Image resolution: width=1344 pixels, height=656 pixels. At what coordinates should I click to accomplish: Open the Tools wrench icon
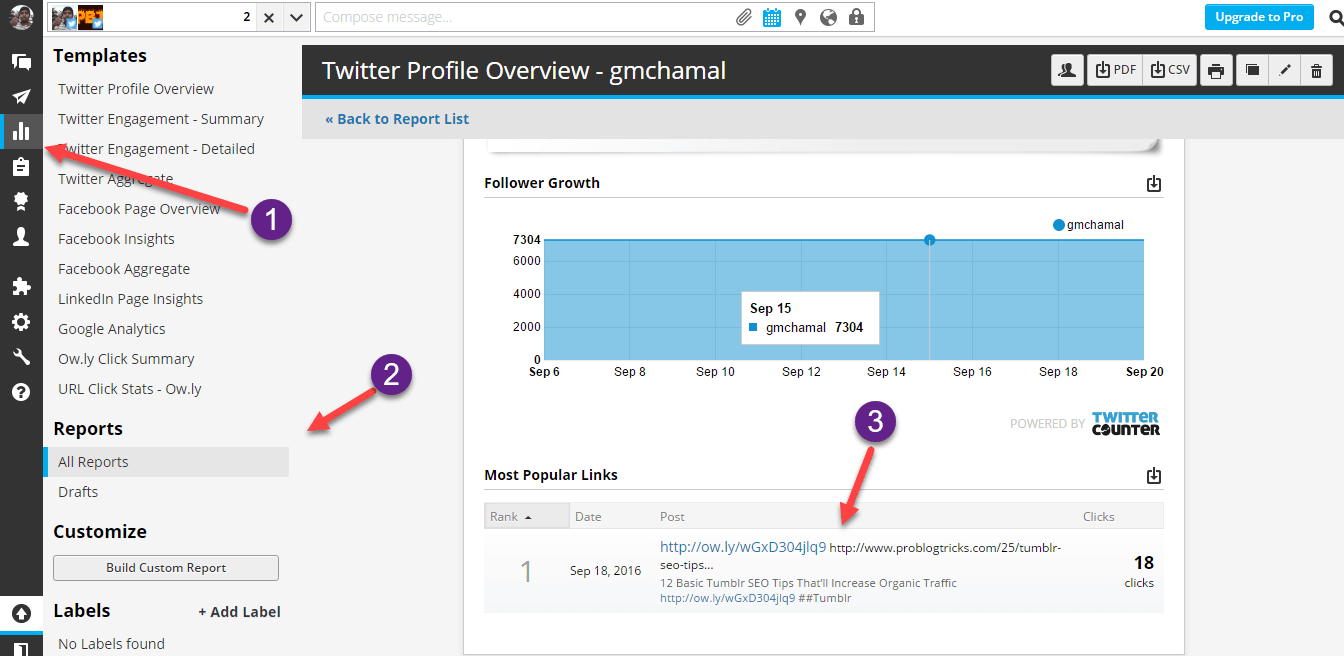pyautogui.click(x=21, y=357)
